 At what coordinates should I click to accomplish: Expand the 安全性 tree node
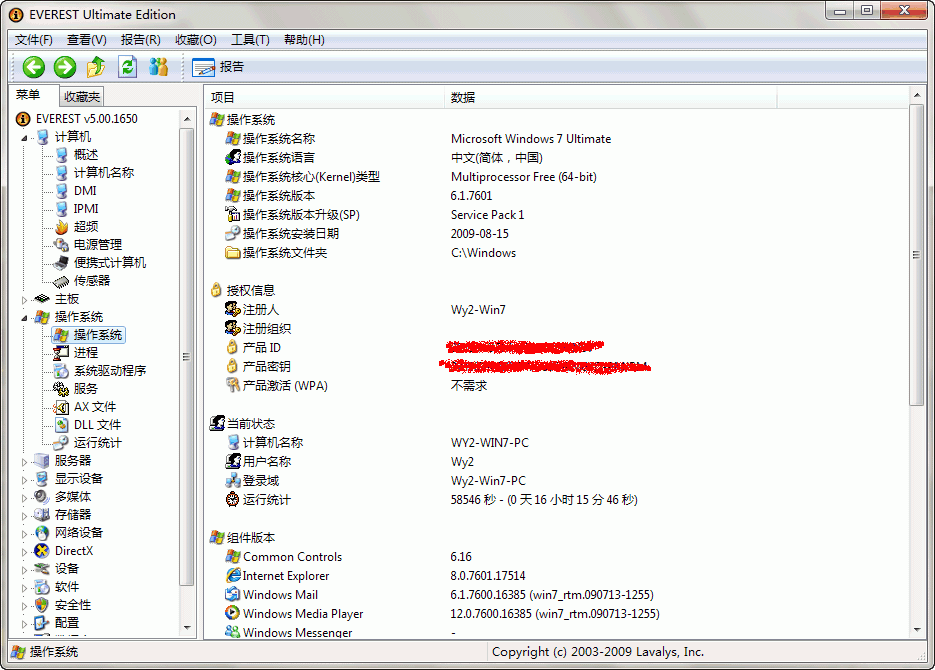click(24, 606)
